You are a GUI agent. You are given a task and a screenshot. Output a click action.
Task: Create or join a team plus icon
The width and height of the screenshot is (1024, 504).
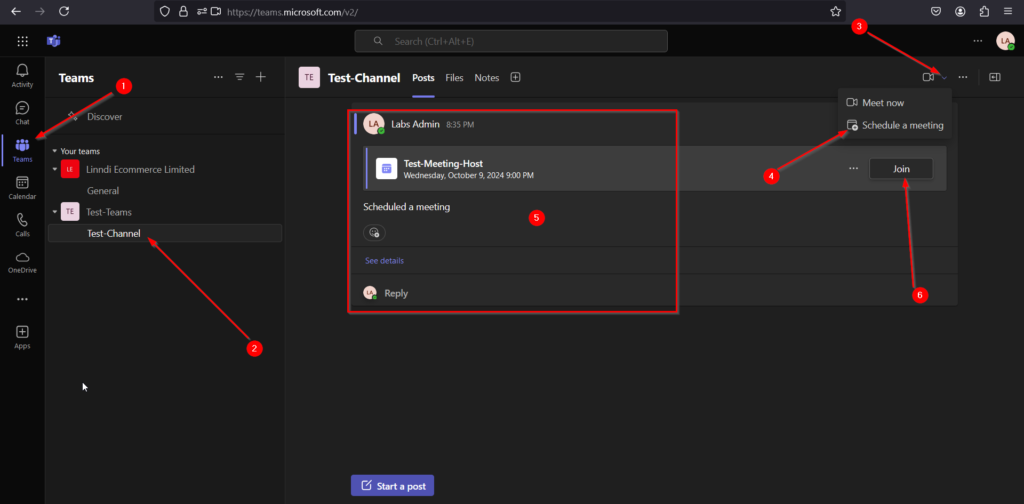point(261,77)
